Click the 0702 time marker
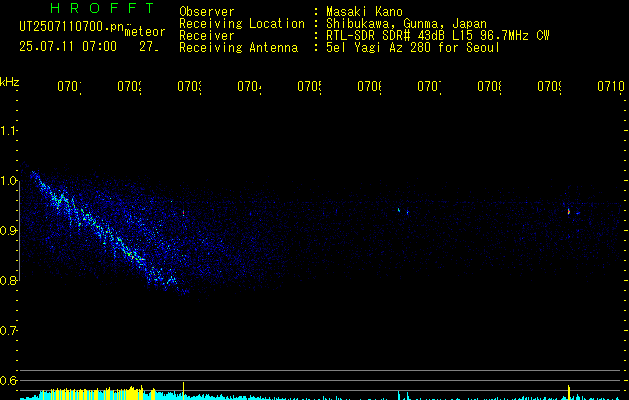Screen dimensions: 629x400 [129, 86]
